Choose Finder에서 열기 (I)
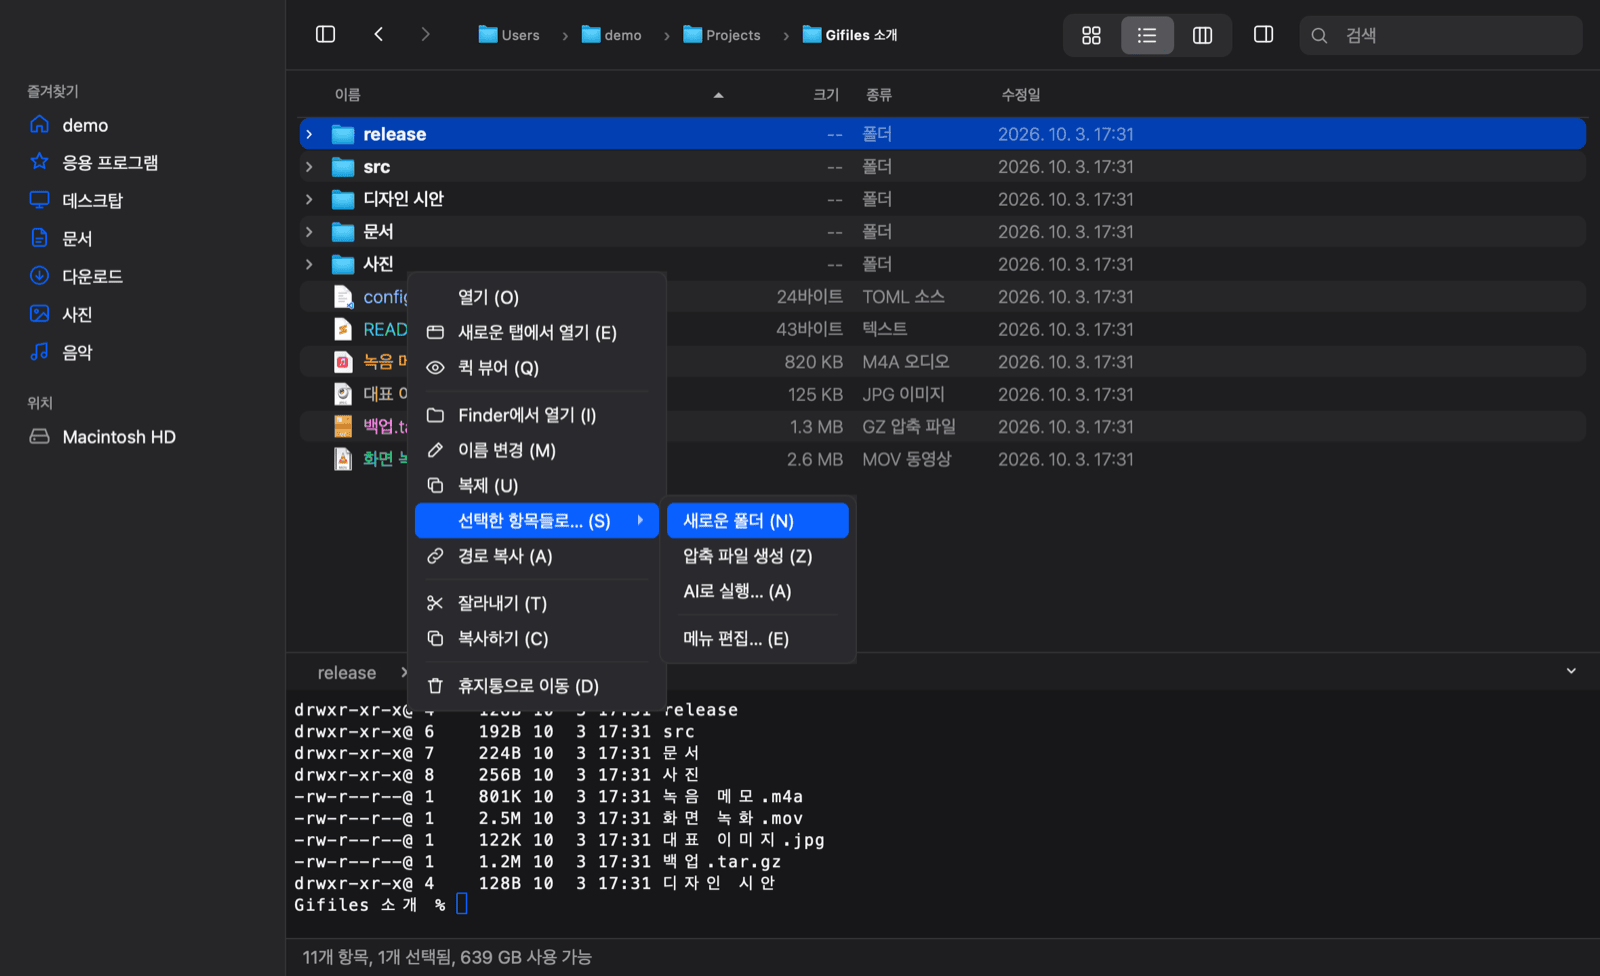This screenshot has height=976, width=1600. coord(537,415)
